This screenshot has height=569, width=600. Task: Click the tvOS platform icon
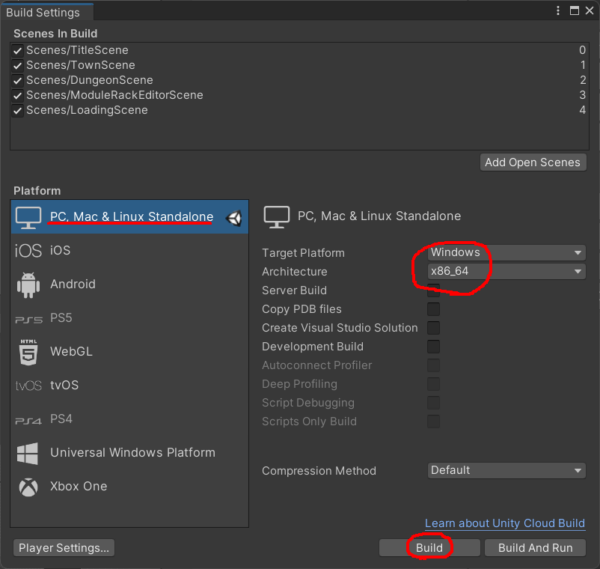coord(28,385)
